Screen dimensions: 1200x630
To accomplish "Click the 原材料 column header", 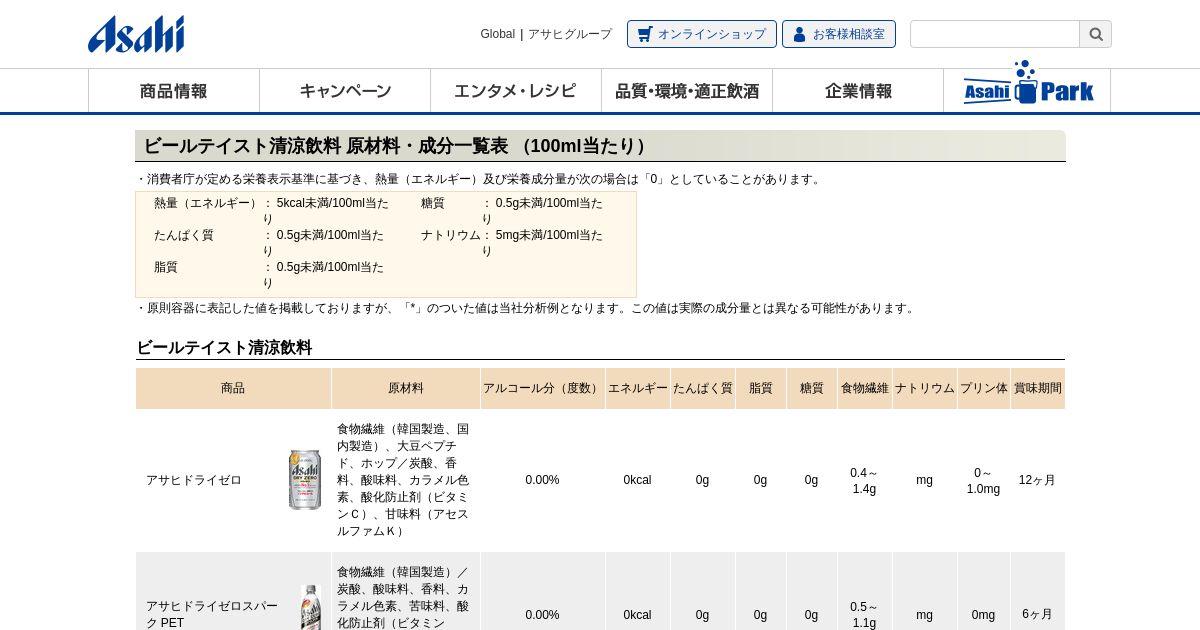I will pos(406,388).
